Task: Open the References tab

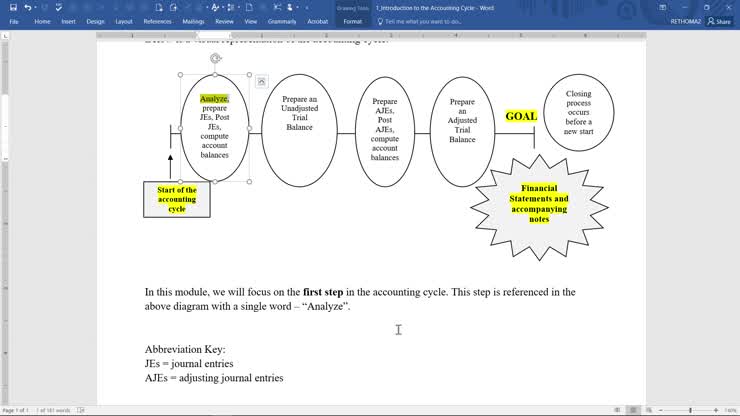Action: click(158, 22)
